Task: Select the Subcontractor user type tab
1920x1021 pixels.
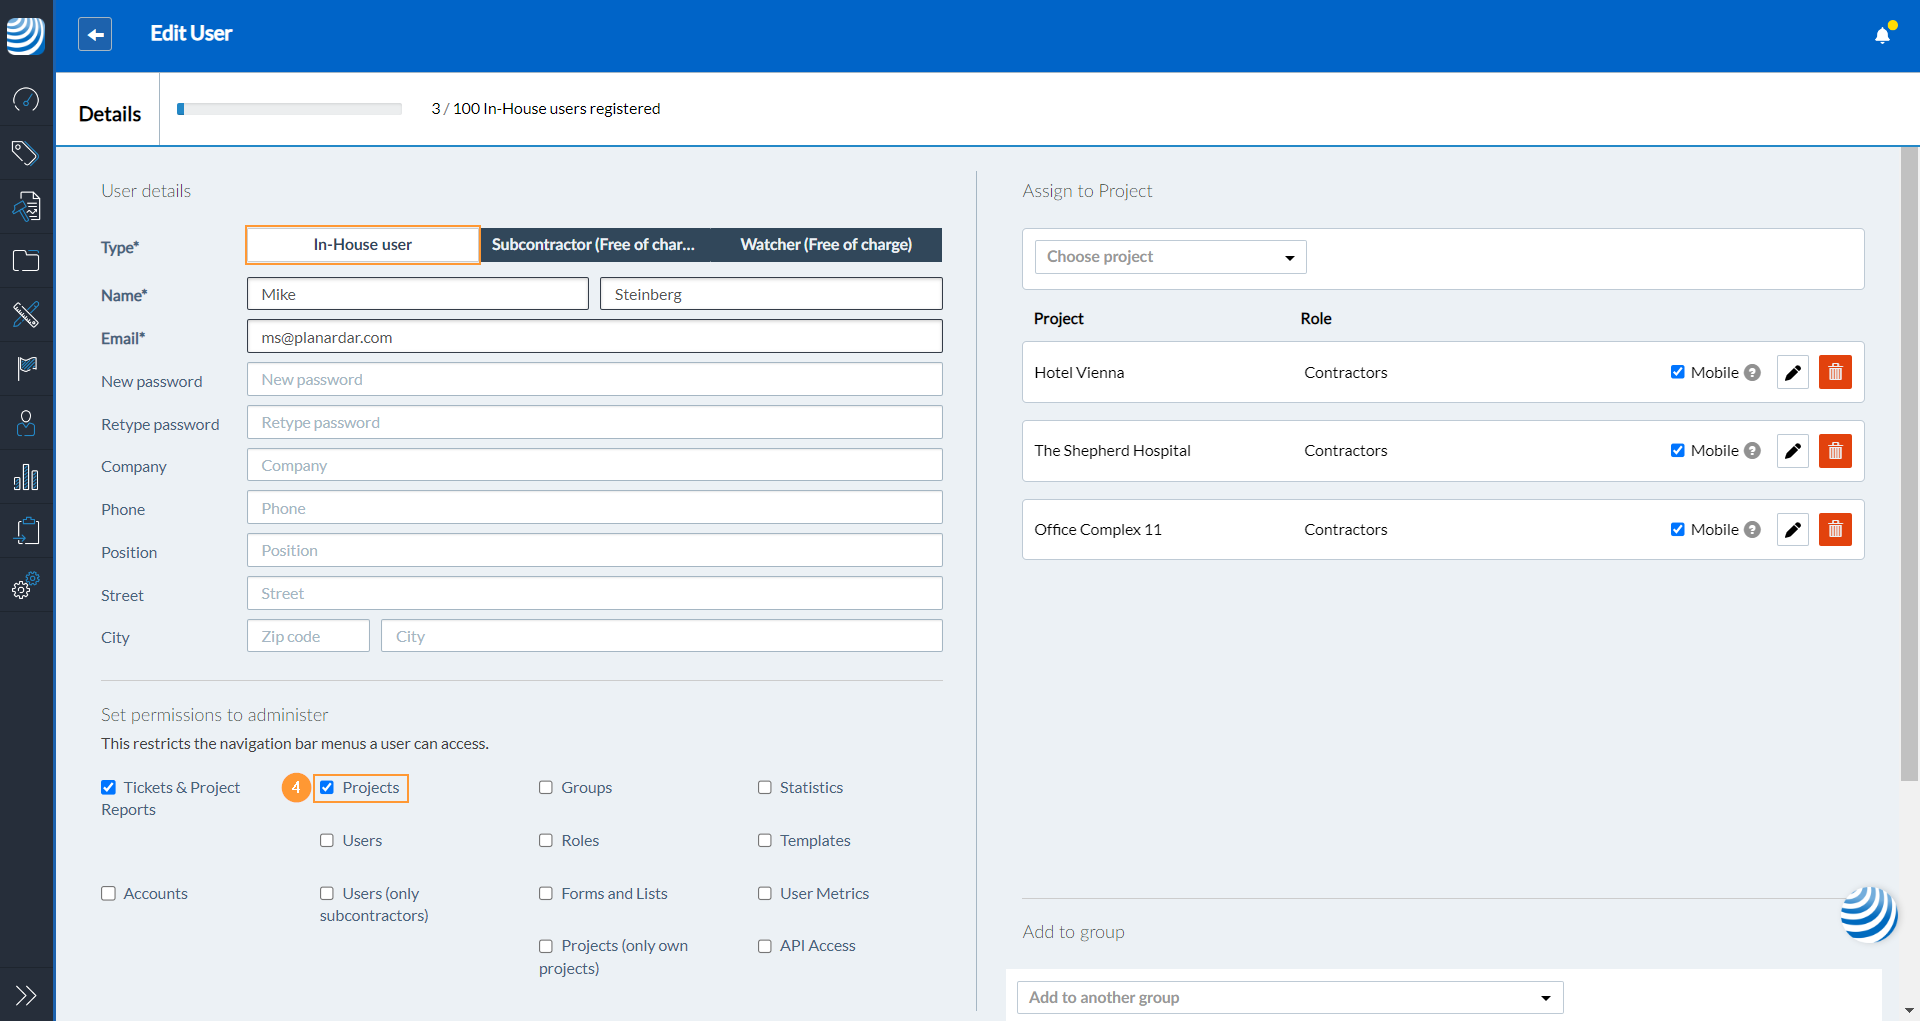Action: [x=594, y=245]
